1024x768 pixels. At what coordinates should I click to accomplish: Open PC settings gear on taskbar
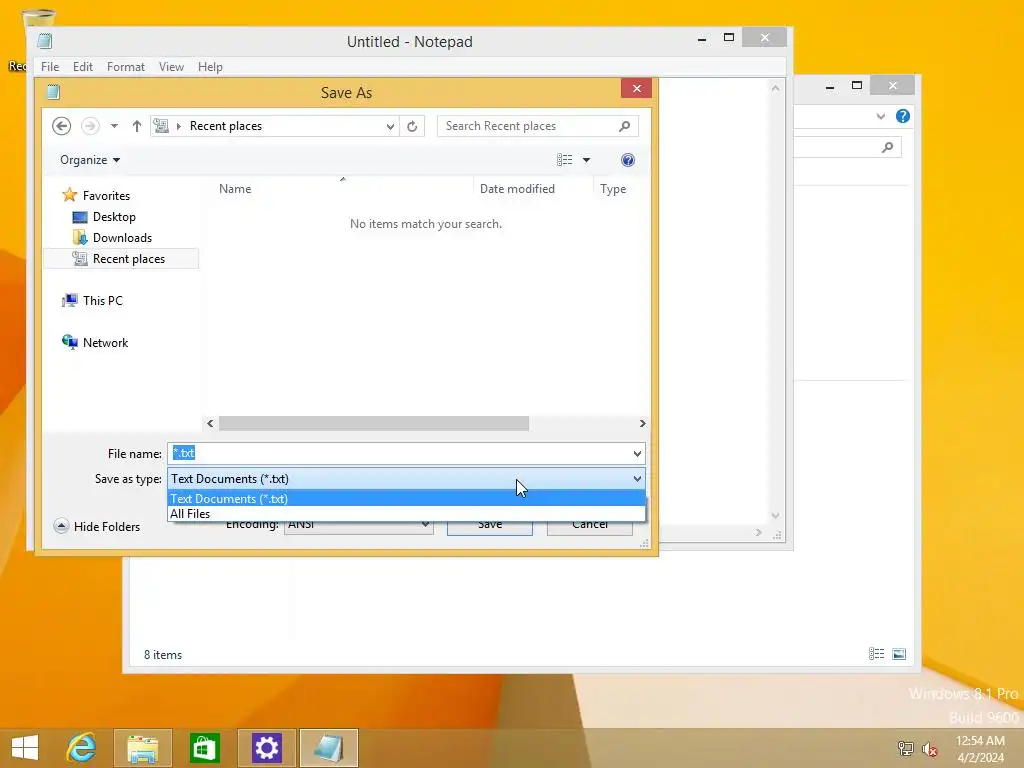(x=266, y=748)
